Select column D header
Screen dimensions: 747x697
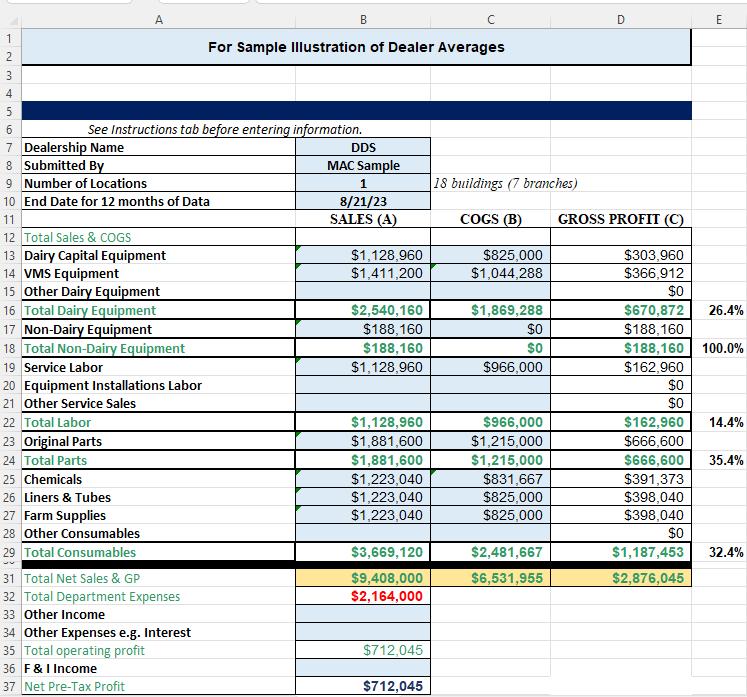point(621,20)
